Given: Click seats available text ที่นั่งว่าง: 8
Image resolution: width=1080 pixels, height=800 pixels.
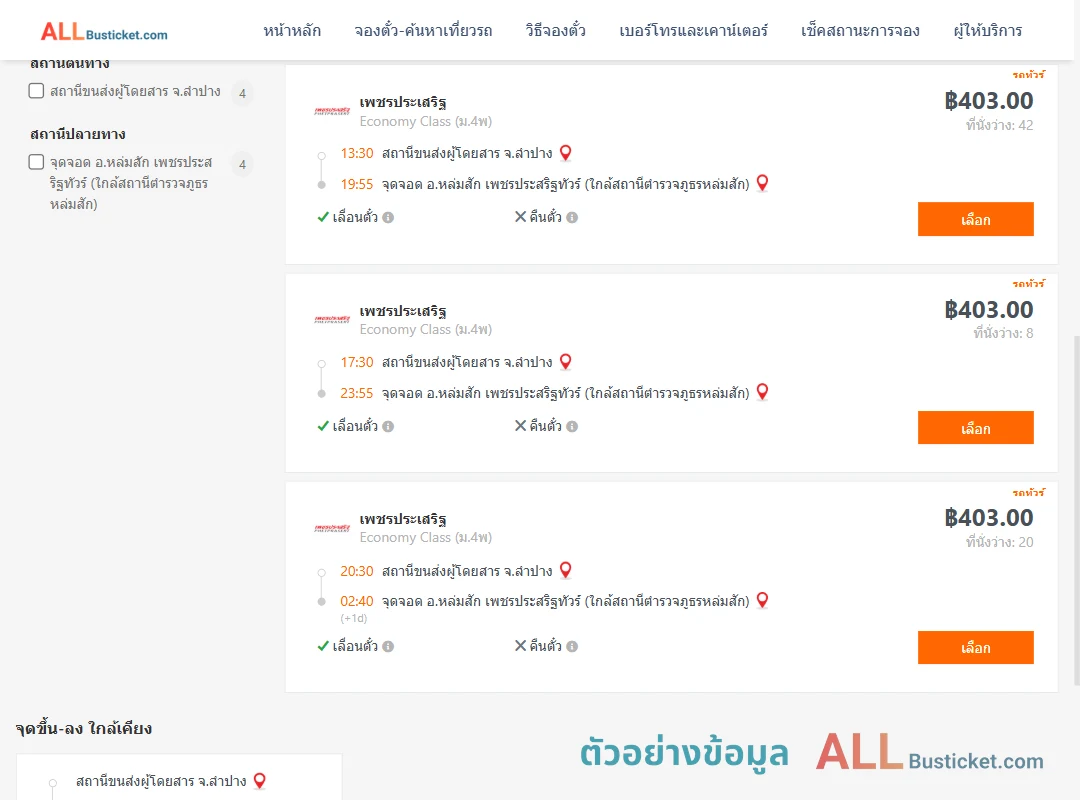Looking at the screenshot, I should pyautogui.click(x=1003, y=334).
